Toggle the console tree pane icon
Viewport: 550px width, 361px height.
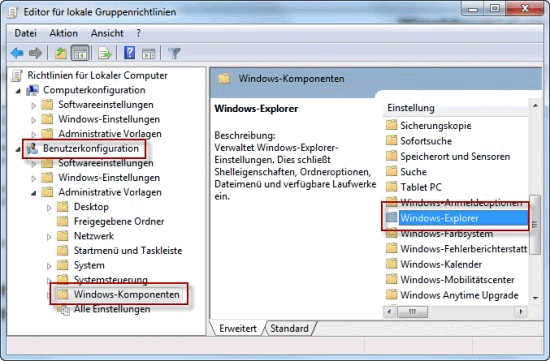click(80, 53)
